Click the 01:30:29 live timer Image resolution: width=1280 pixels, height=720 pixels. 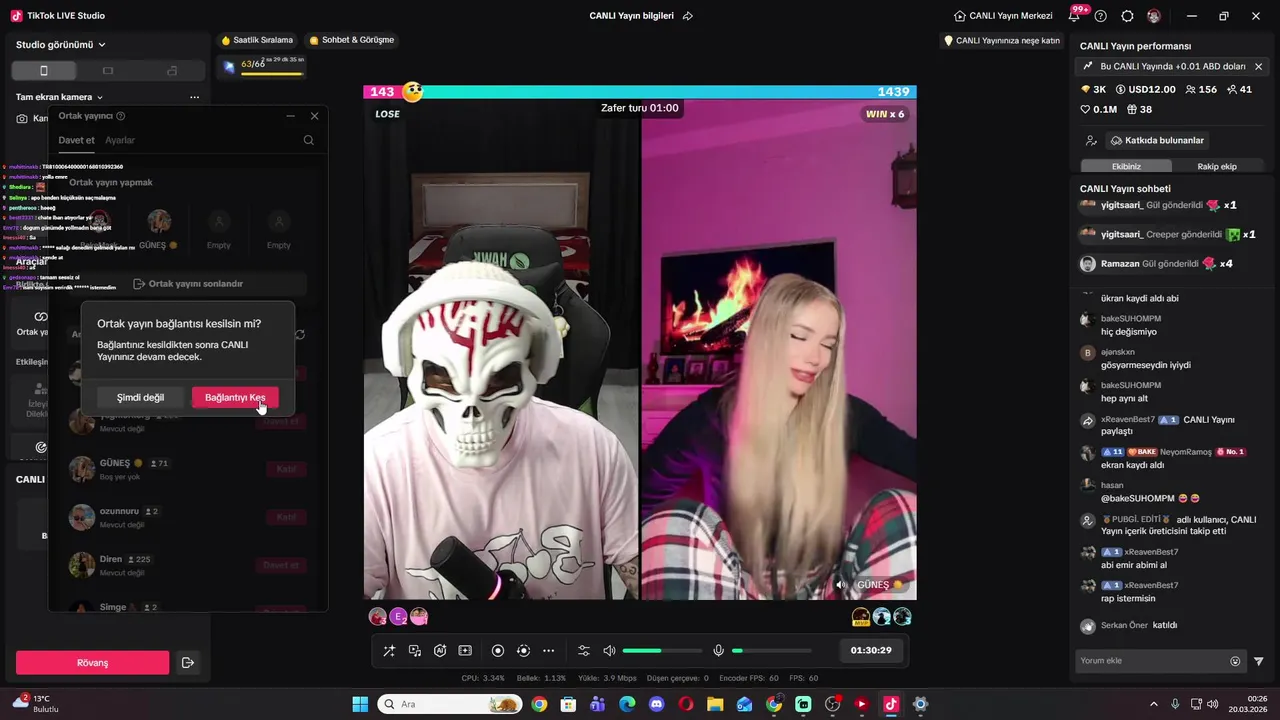[x=871, y=650]
